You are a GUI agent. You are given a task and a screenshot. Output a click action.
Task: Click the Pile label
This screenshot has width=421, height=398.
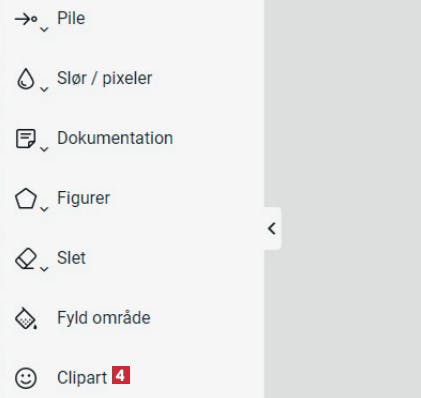coord(71,18)
